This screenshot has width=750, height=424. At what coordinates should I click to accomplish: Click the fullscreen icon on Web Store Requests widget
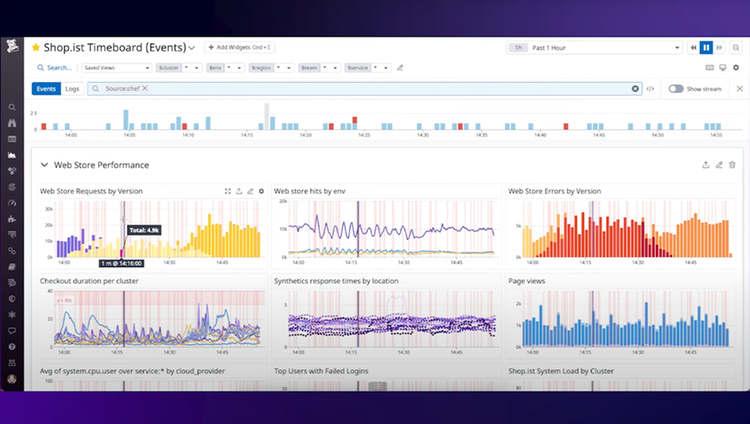[228, 191]
